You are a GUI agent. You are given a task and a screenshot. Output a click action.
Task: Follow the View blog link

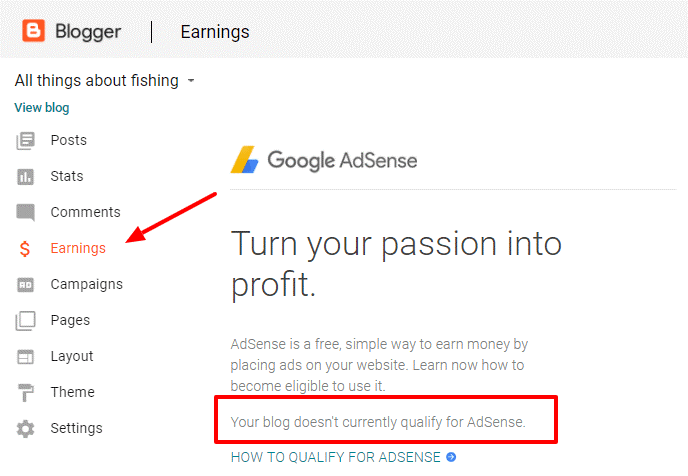pyautogui.click(x=42, y=107)
